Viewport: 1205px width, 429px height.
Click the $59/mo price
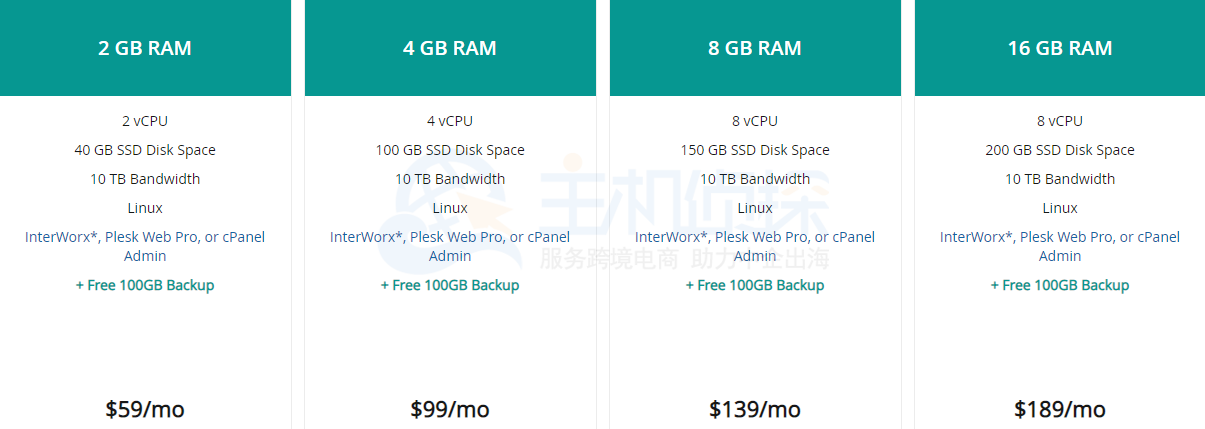click(145, 409)
